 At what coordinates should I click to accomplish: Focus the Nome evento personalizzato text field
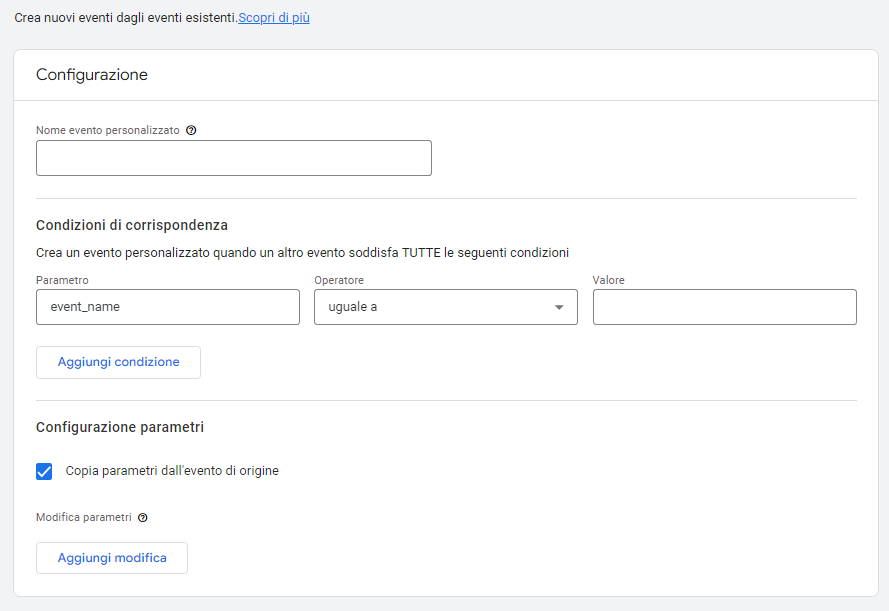234,158
